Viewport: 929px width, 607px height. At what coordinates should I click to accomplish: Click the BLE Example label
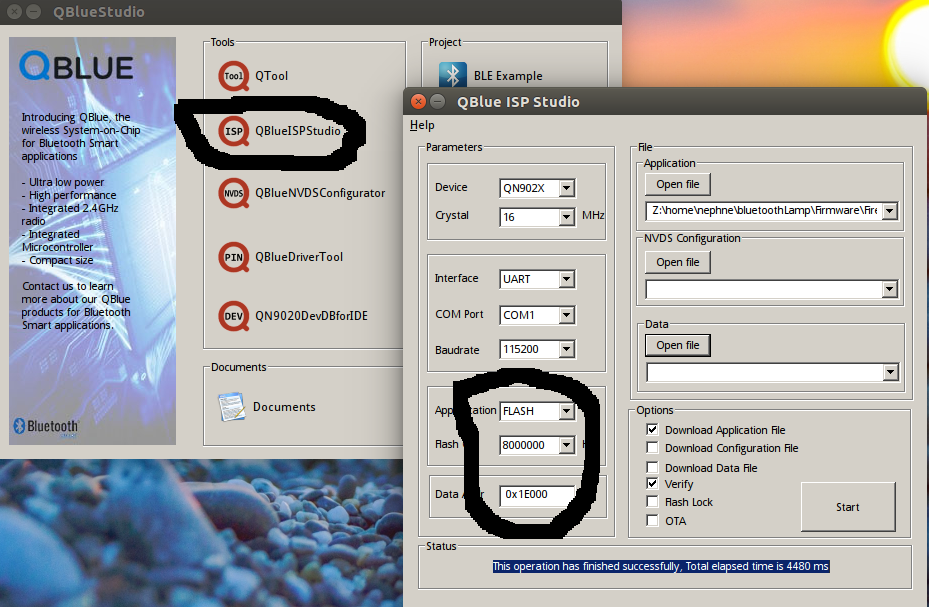point(508,76)
